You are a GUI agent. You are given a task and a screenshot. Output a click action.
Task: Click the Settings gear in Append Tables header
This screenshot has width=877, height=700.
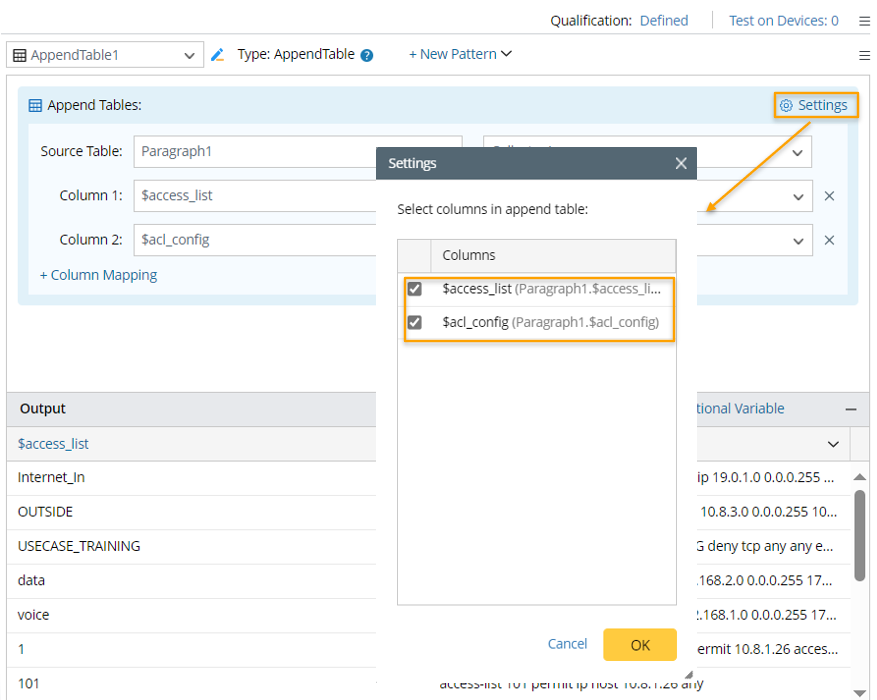(x=814, y=105)
